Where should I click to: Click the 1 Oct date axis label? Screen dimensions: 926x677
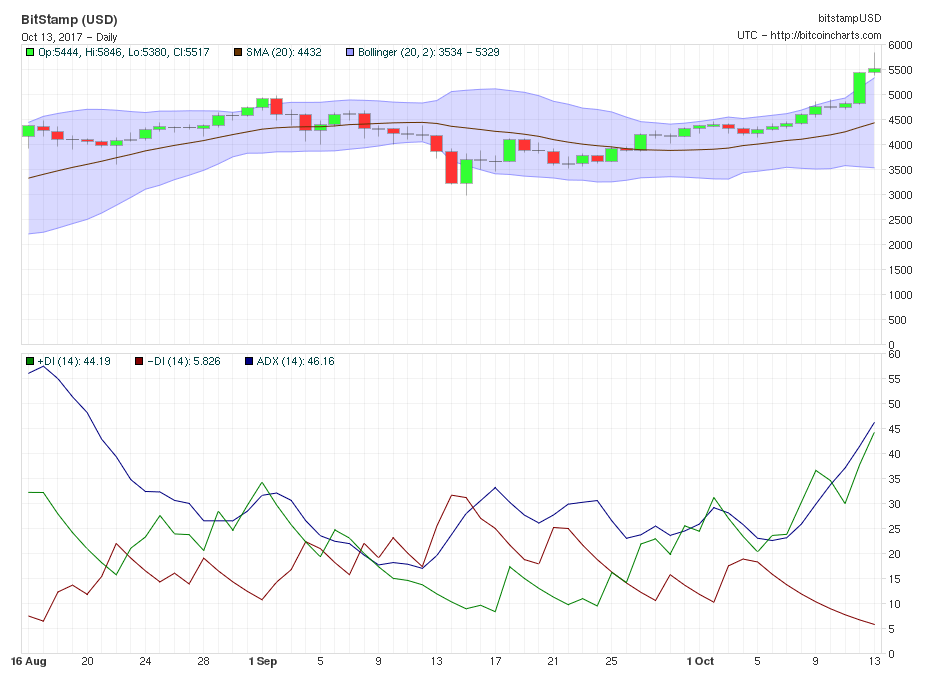700,661
